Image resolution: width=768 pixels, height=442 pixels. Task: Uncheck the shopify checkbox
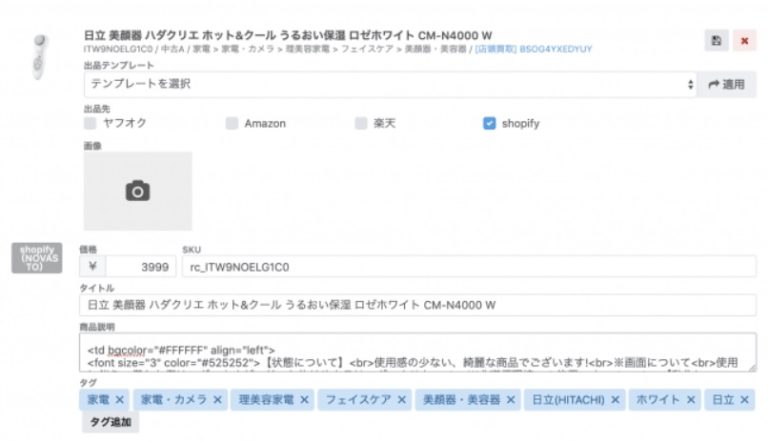pyautogui.click(x=489, y=123)
